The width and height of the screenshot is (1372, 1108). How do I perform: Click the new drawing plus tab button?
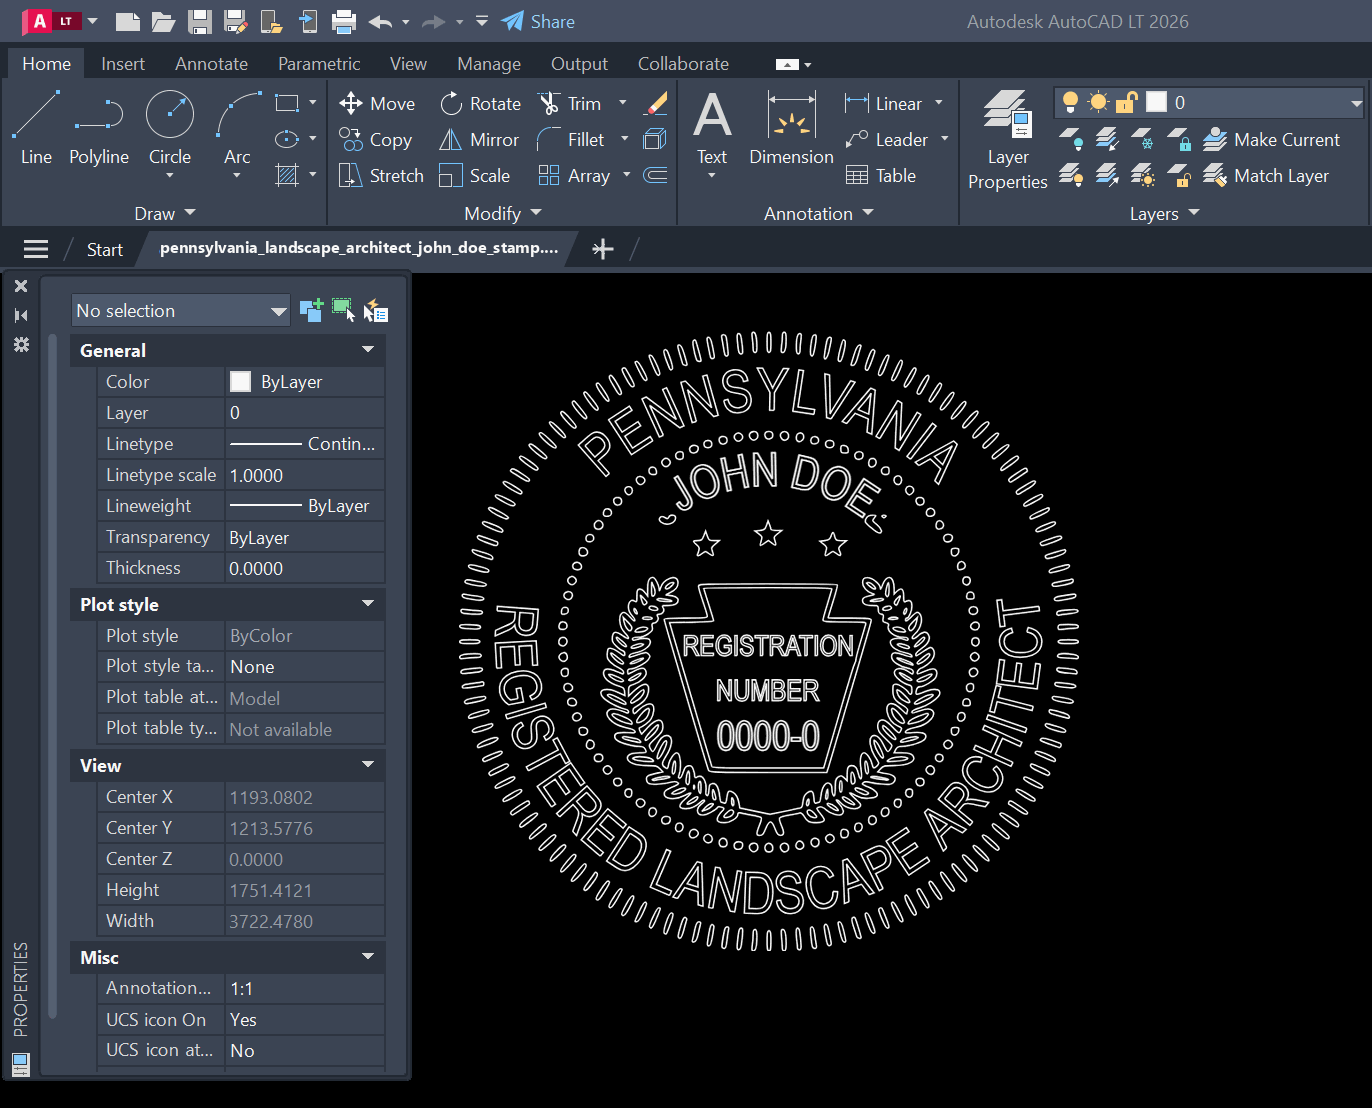point(602,249)
